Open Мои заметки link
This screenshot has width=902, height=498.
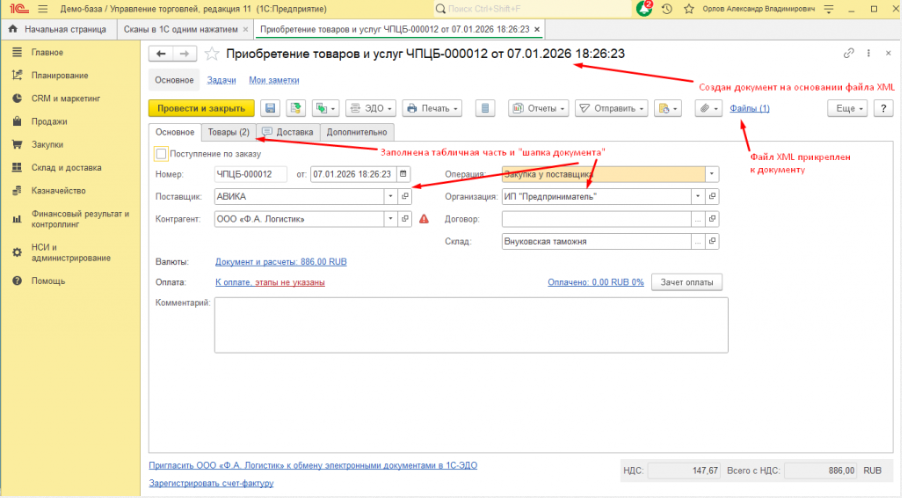click(274, 80)
